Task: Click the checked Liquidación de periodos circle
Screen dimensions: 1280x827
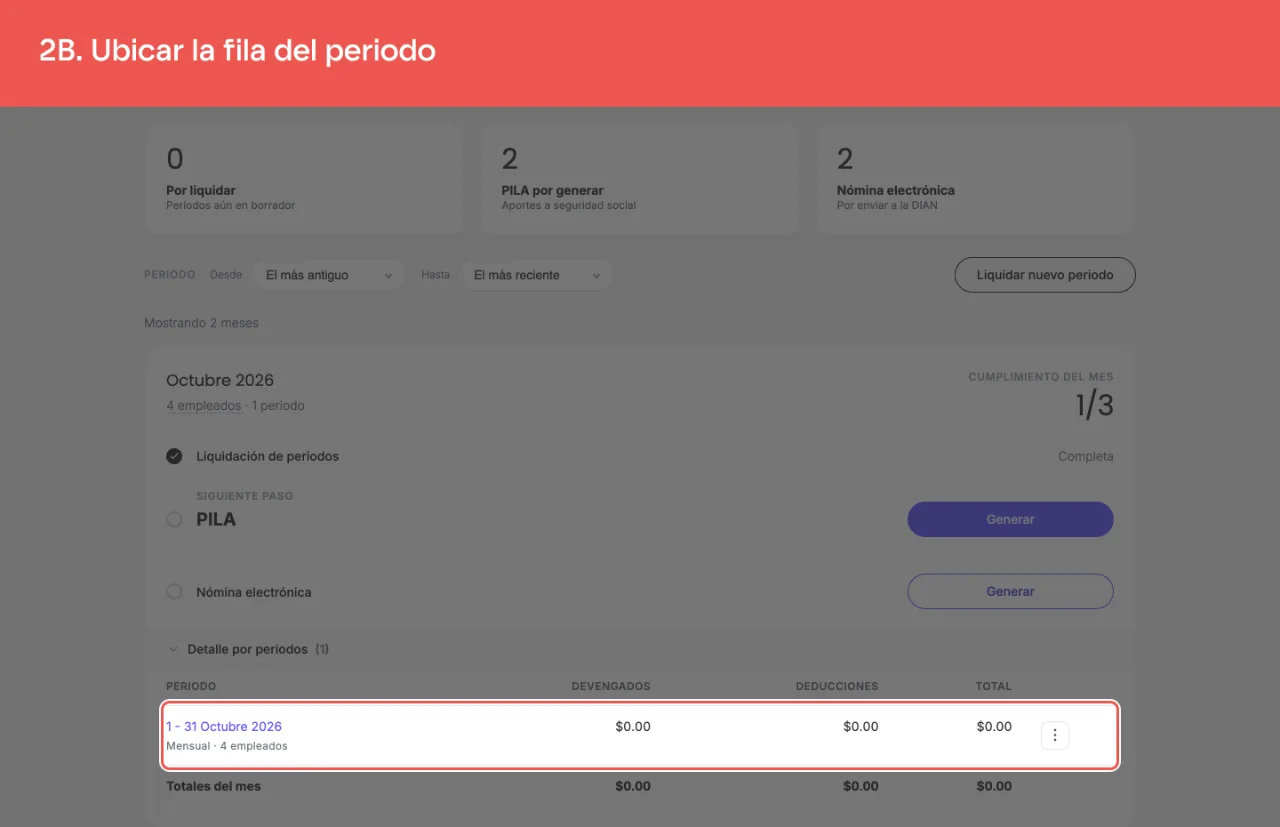Action: tap(174, 456)
